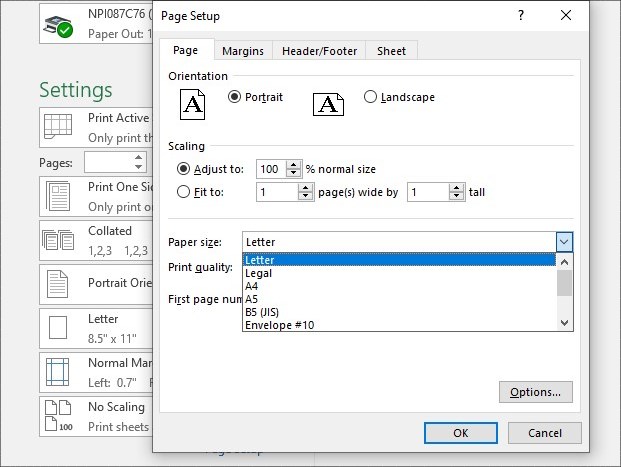
Task: Select the Portrait radio button
Action: pos(235,97)
